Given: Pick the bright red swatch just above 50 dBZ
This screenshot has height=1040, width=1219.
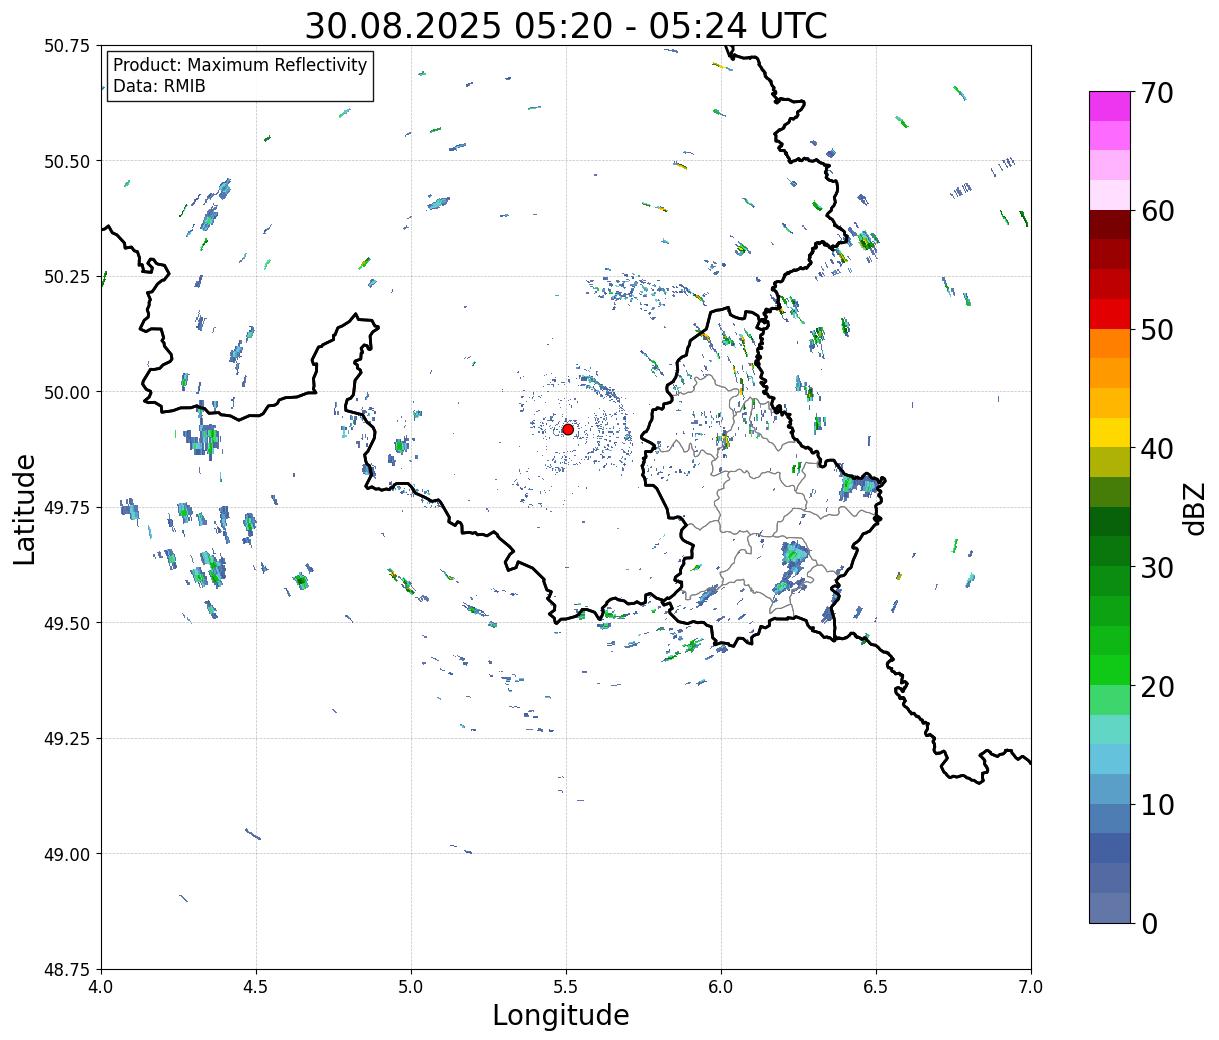Looking at the screenshot, I should (1110, 314).
